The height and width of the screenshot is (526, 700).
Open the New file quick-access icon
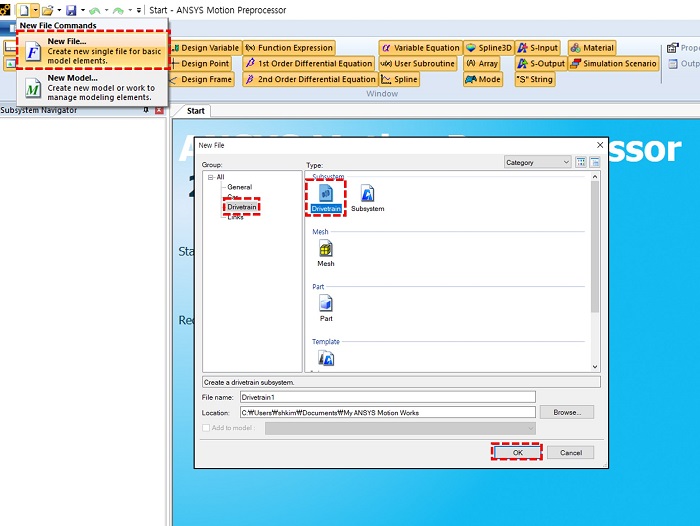24,10
